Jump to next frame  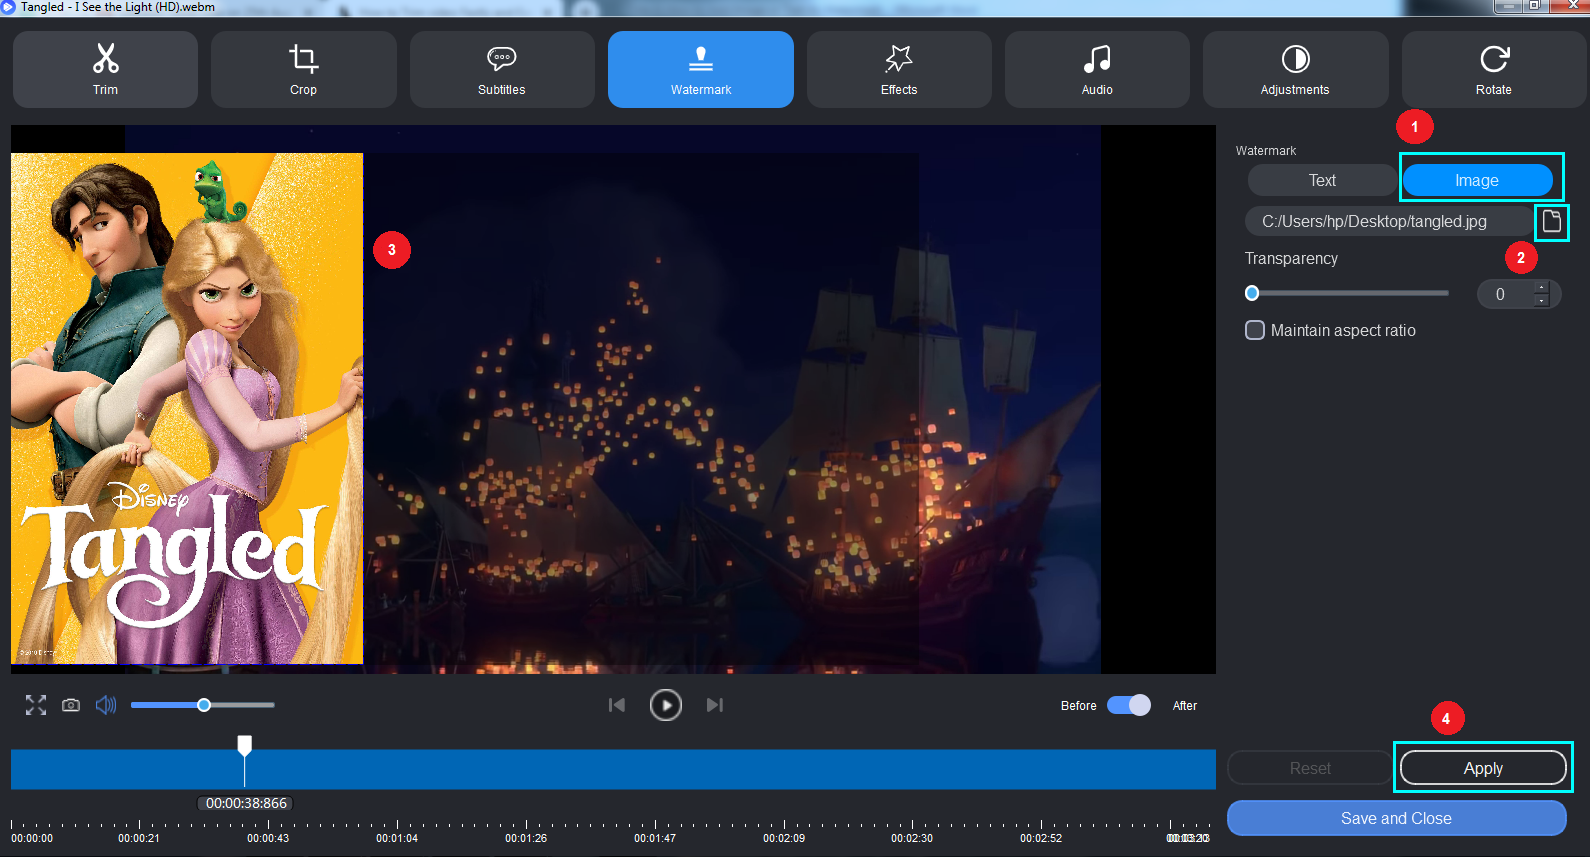click(714, 705)
